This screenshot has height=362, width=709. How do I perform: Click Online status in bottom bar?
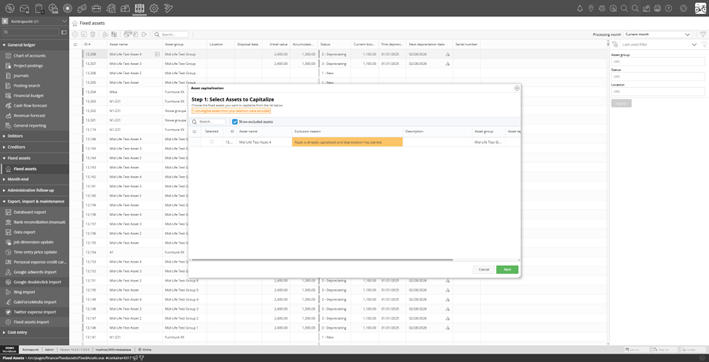click(145, 349)
